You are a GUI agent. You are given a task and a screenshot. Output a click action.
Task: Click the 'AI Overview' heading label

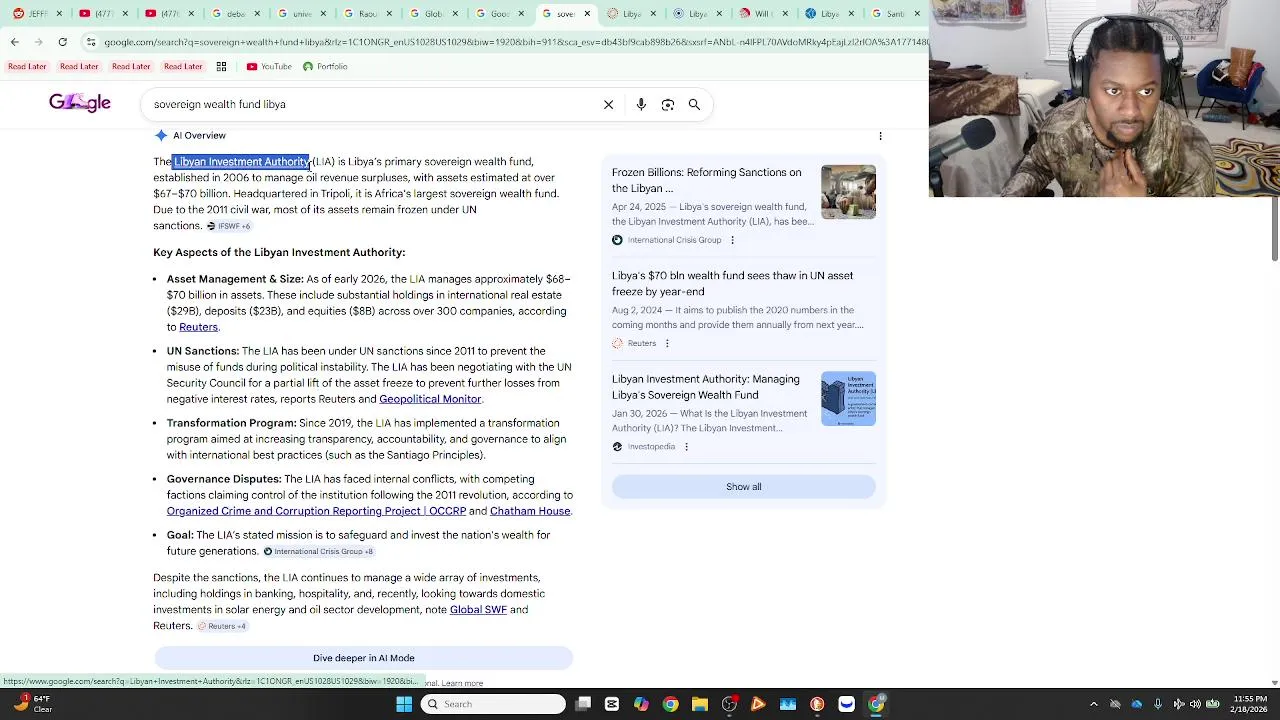tap(199, 136)
